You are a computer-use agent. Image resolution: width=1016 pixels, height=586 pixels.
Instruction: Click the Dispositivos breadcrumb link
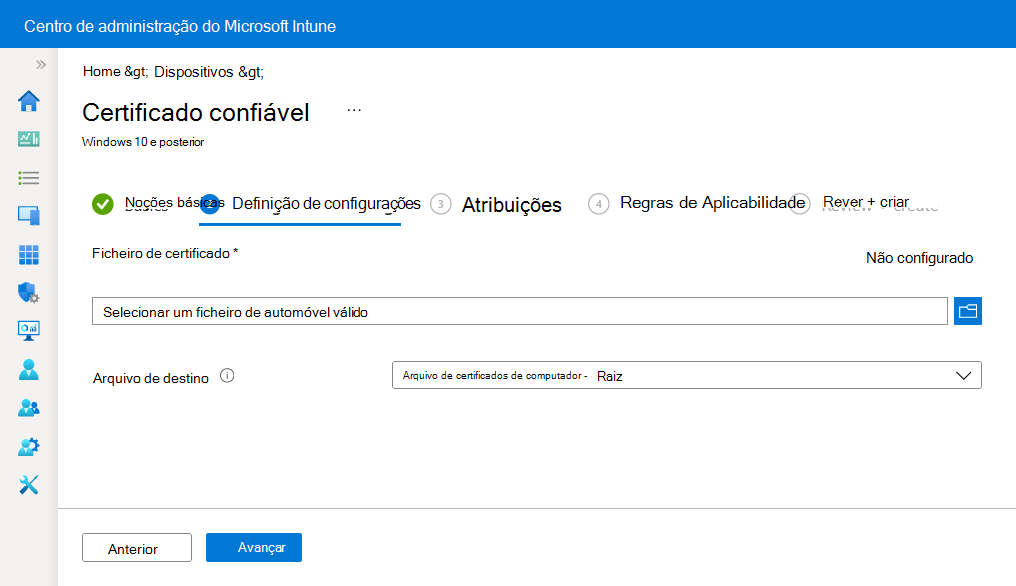tap(193, 71)
